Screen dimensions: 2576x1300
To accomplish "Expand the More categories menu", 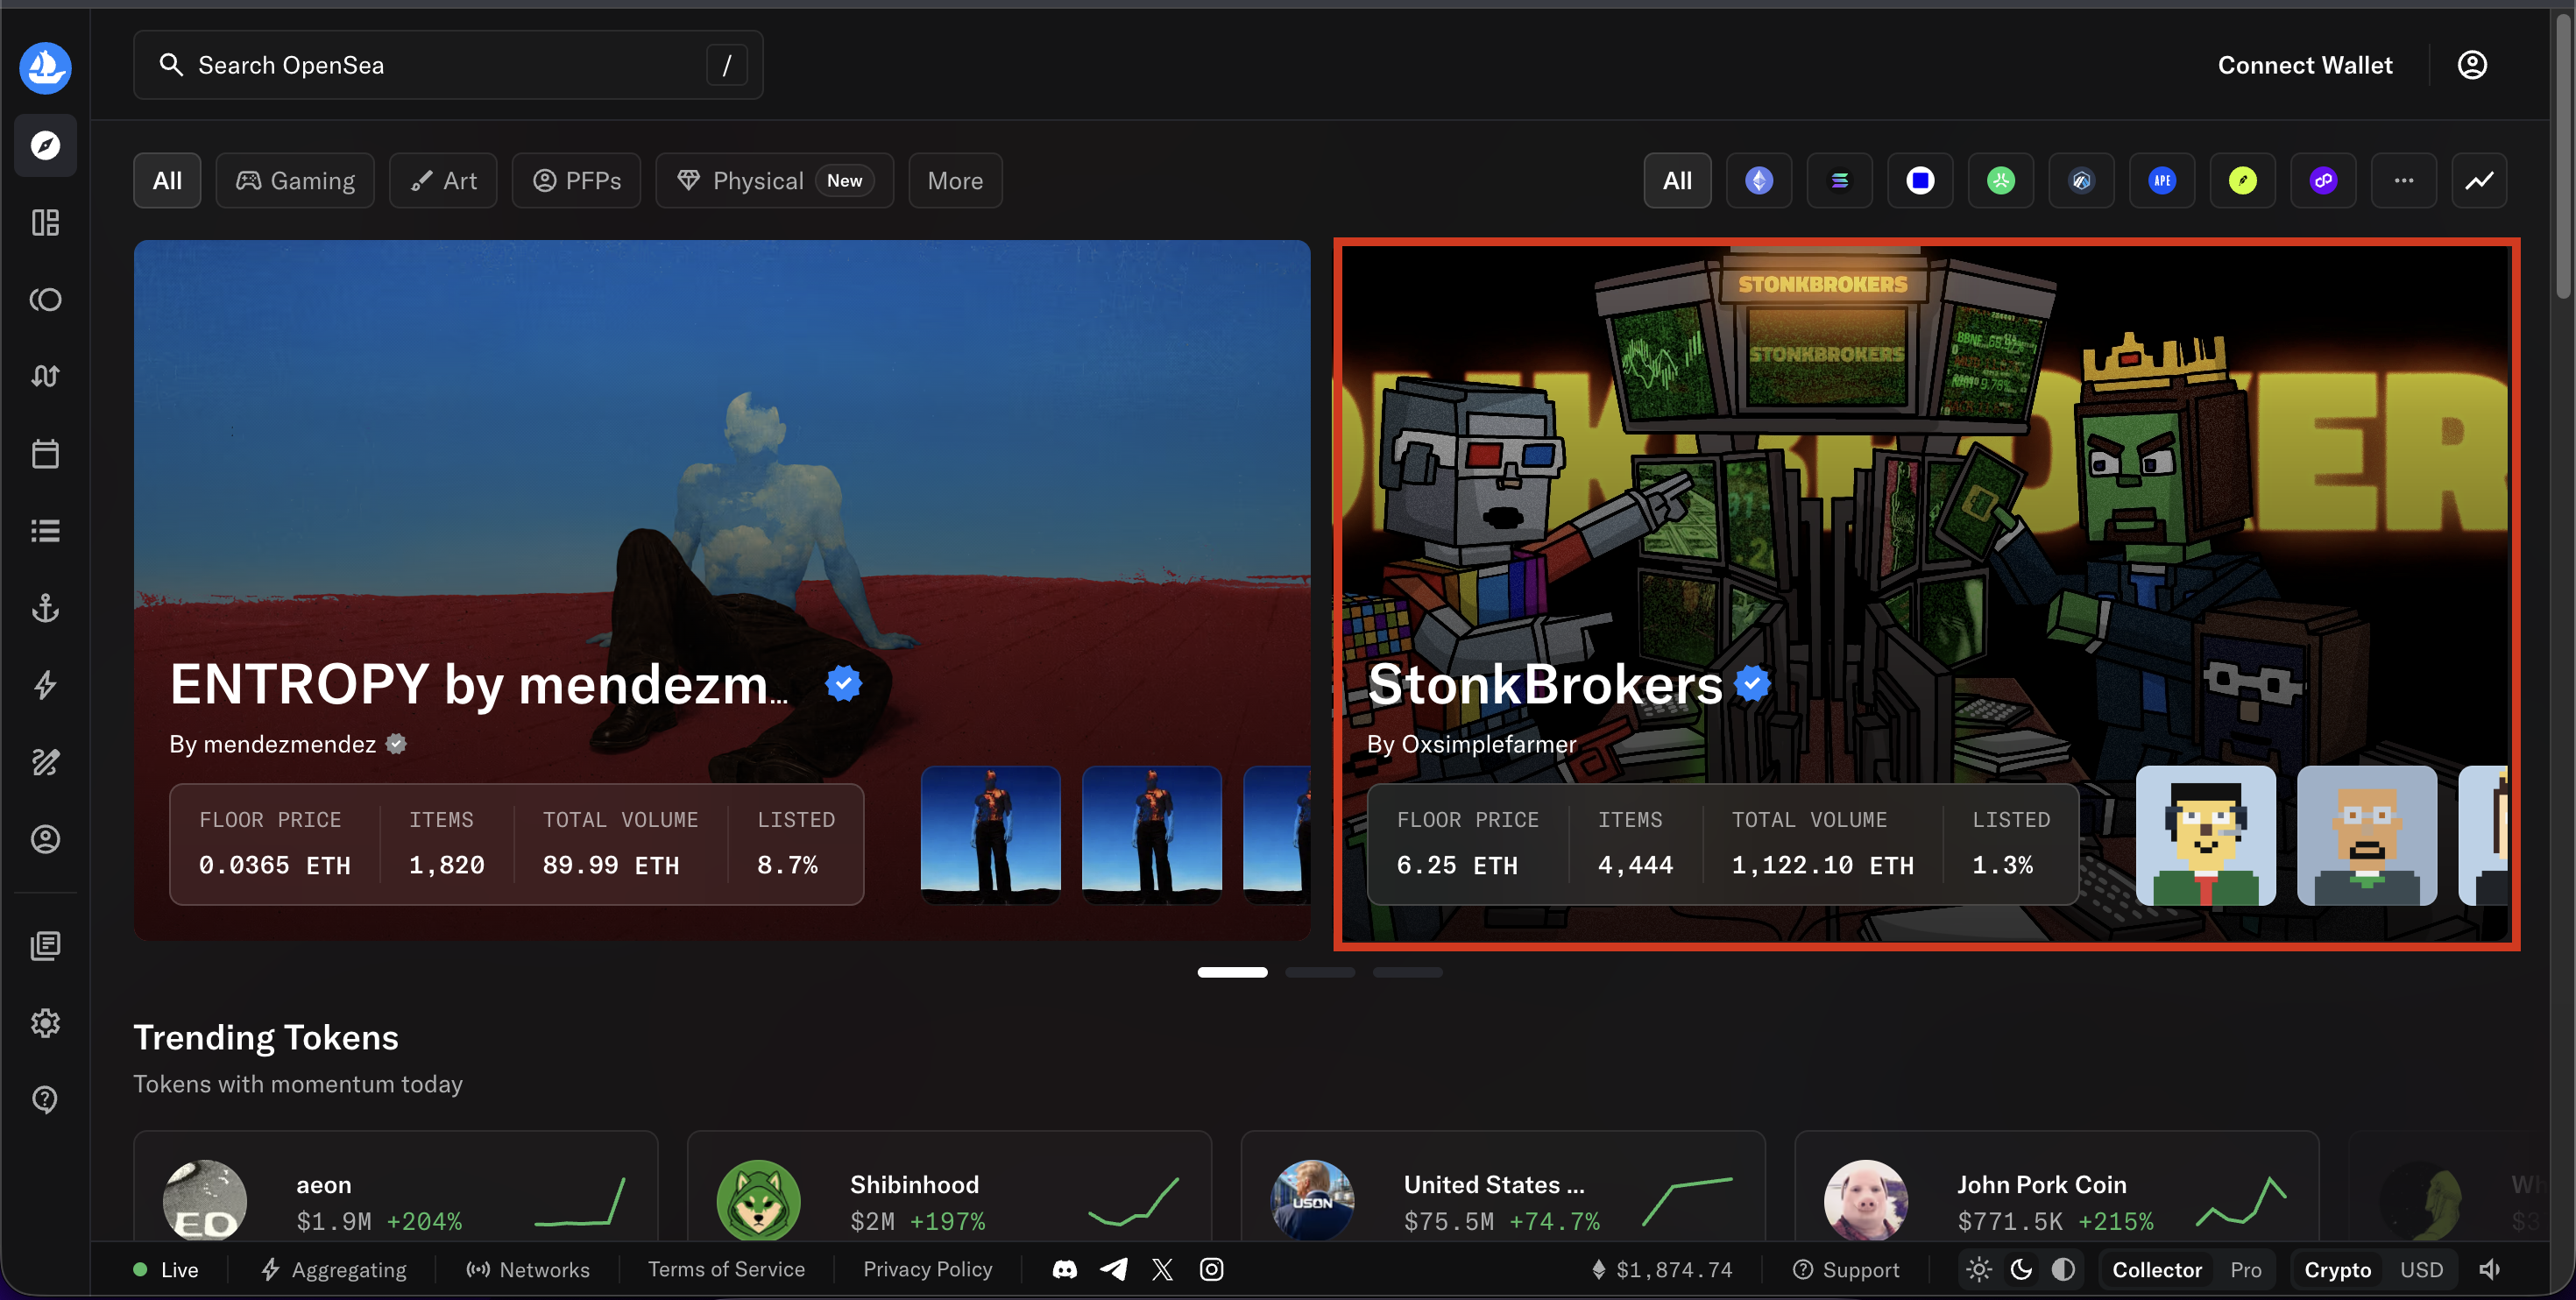I will tap(955, 180).
